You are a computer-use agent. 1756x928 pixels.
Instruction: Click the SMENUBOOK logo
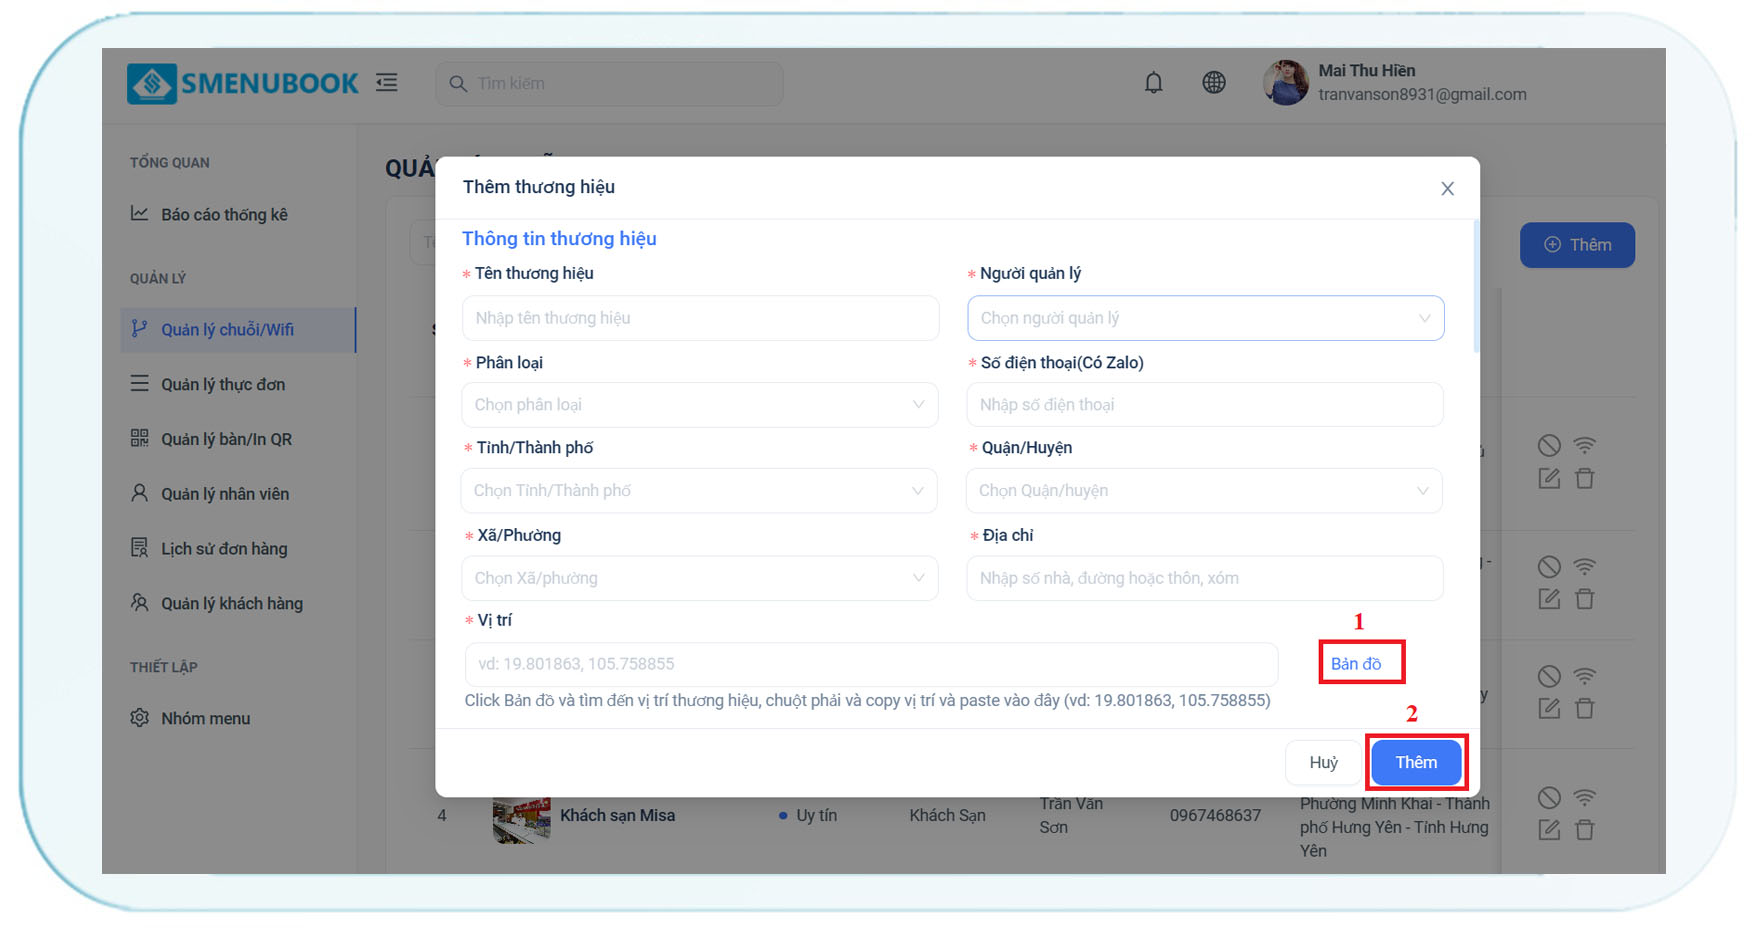click(x=243, y=84)
